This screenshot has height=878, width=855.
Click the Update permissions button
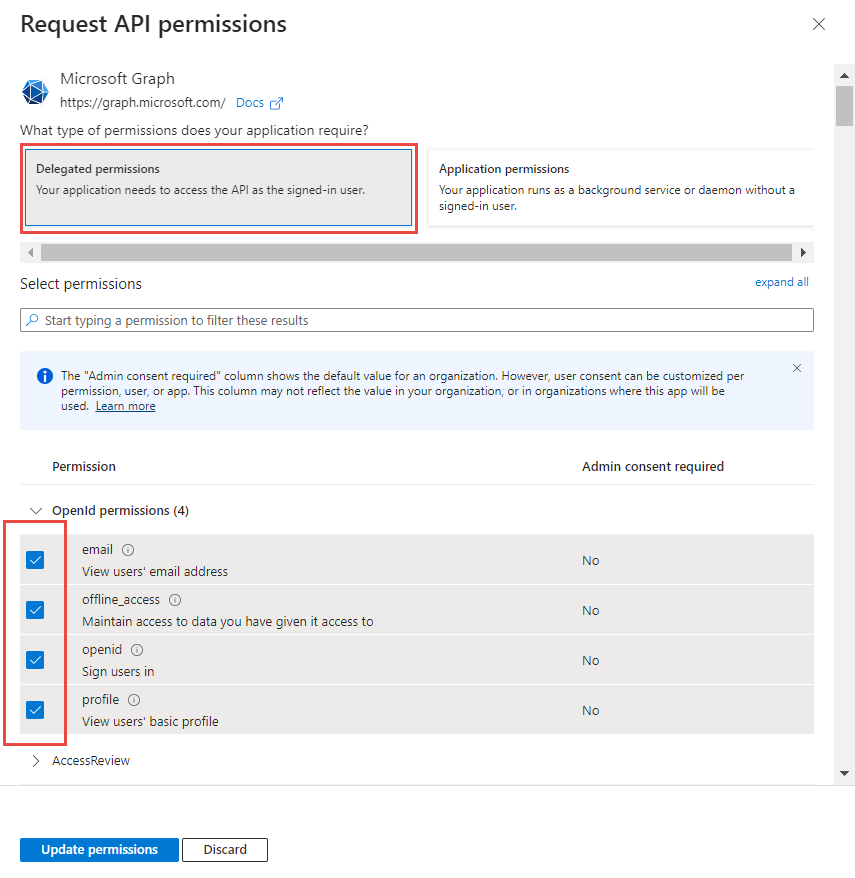click(99, 850)
